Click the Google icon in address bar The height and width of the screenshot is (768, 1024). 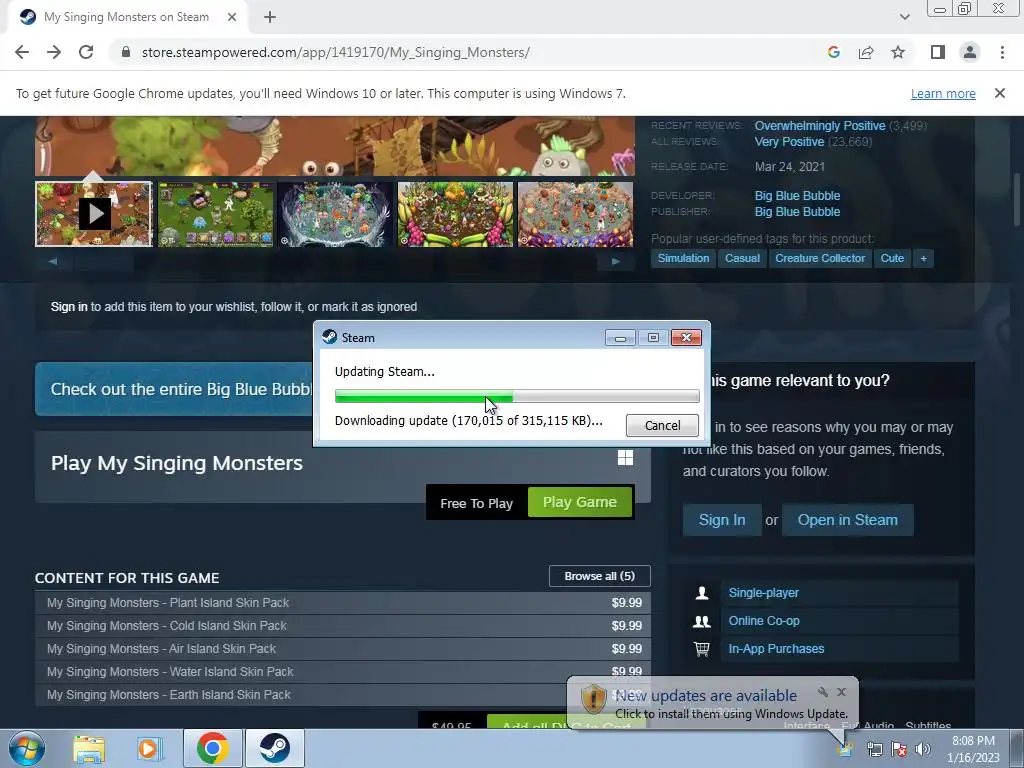coord(833,52)
